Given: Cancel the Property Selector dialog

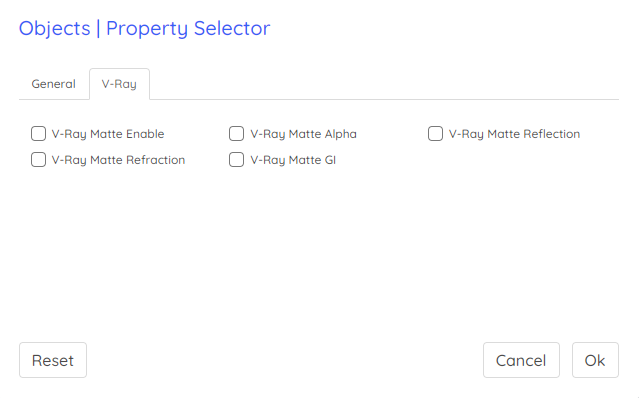Looking at the screenshot, I should tap(521, 360).
